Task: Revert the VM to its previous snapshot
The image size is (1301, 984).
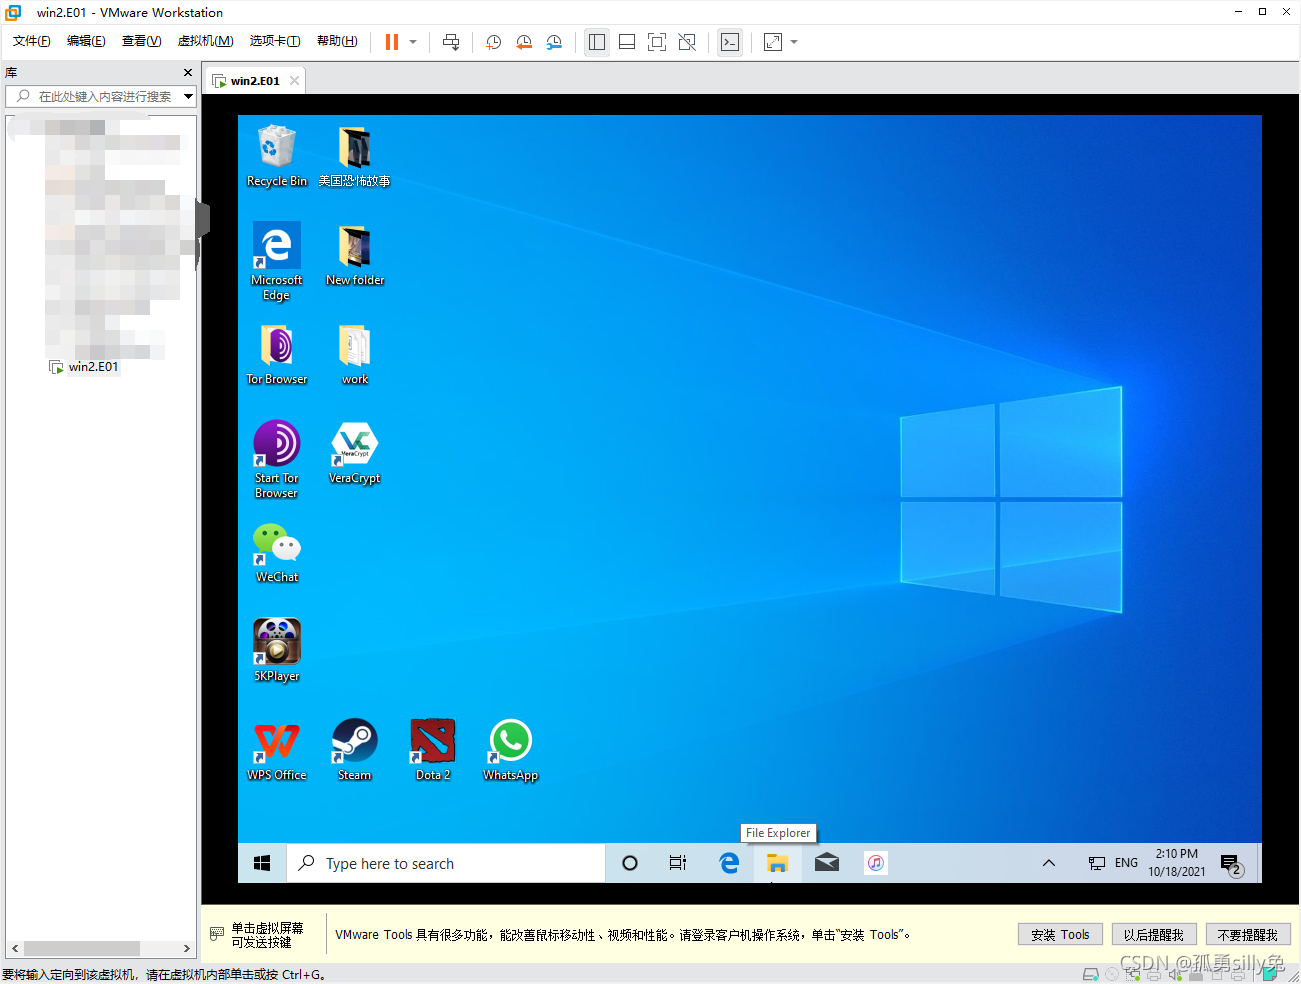Action: click(x=524, y=42)
